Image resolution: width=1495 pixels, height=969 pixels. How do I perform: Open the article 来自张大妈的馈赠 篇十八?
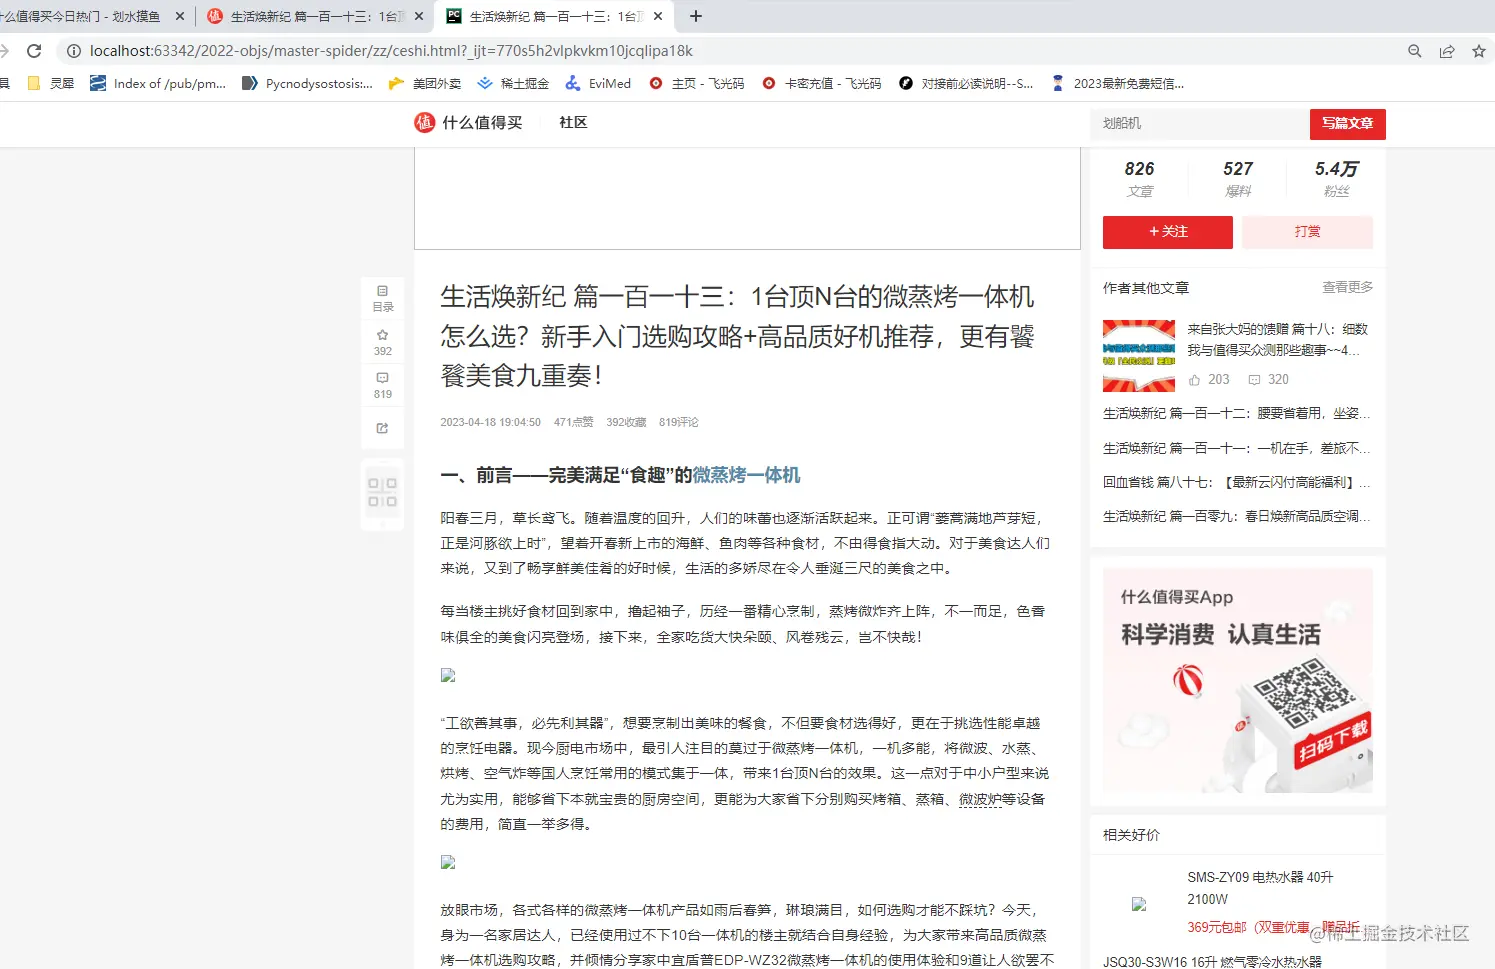tap(1277, 339)
